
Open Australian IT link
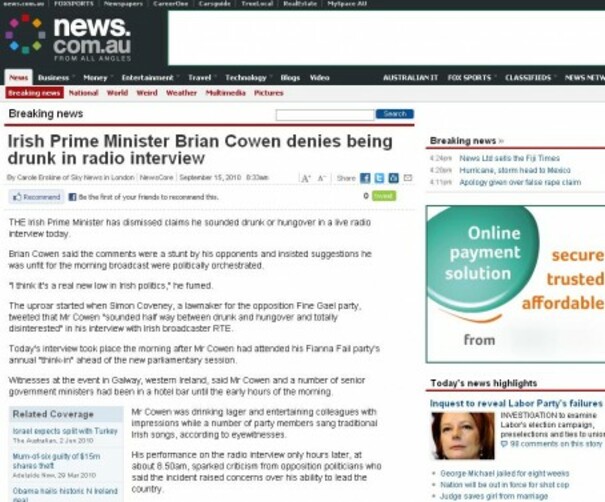click(x=411, y=78)
